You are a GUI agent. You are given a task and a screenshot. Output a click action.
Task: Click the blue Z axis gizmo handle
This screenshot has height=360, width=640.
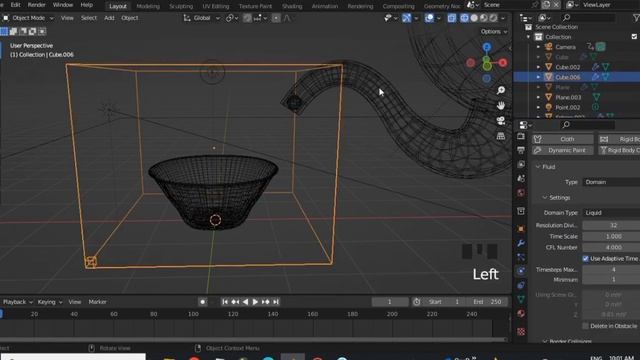pos(487,47)
